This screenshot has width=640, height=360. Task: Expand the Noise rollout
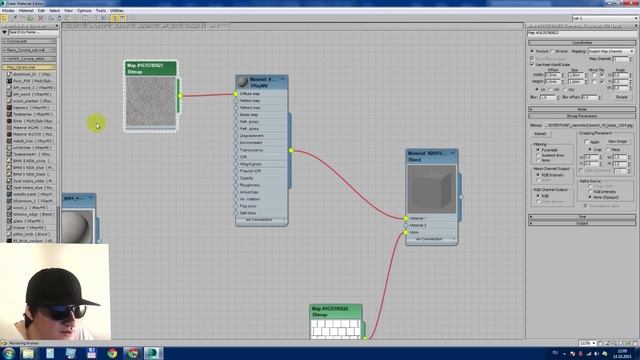click(582, 109)
